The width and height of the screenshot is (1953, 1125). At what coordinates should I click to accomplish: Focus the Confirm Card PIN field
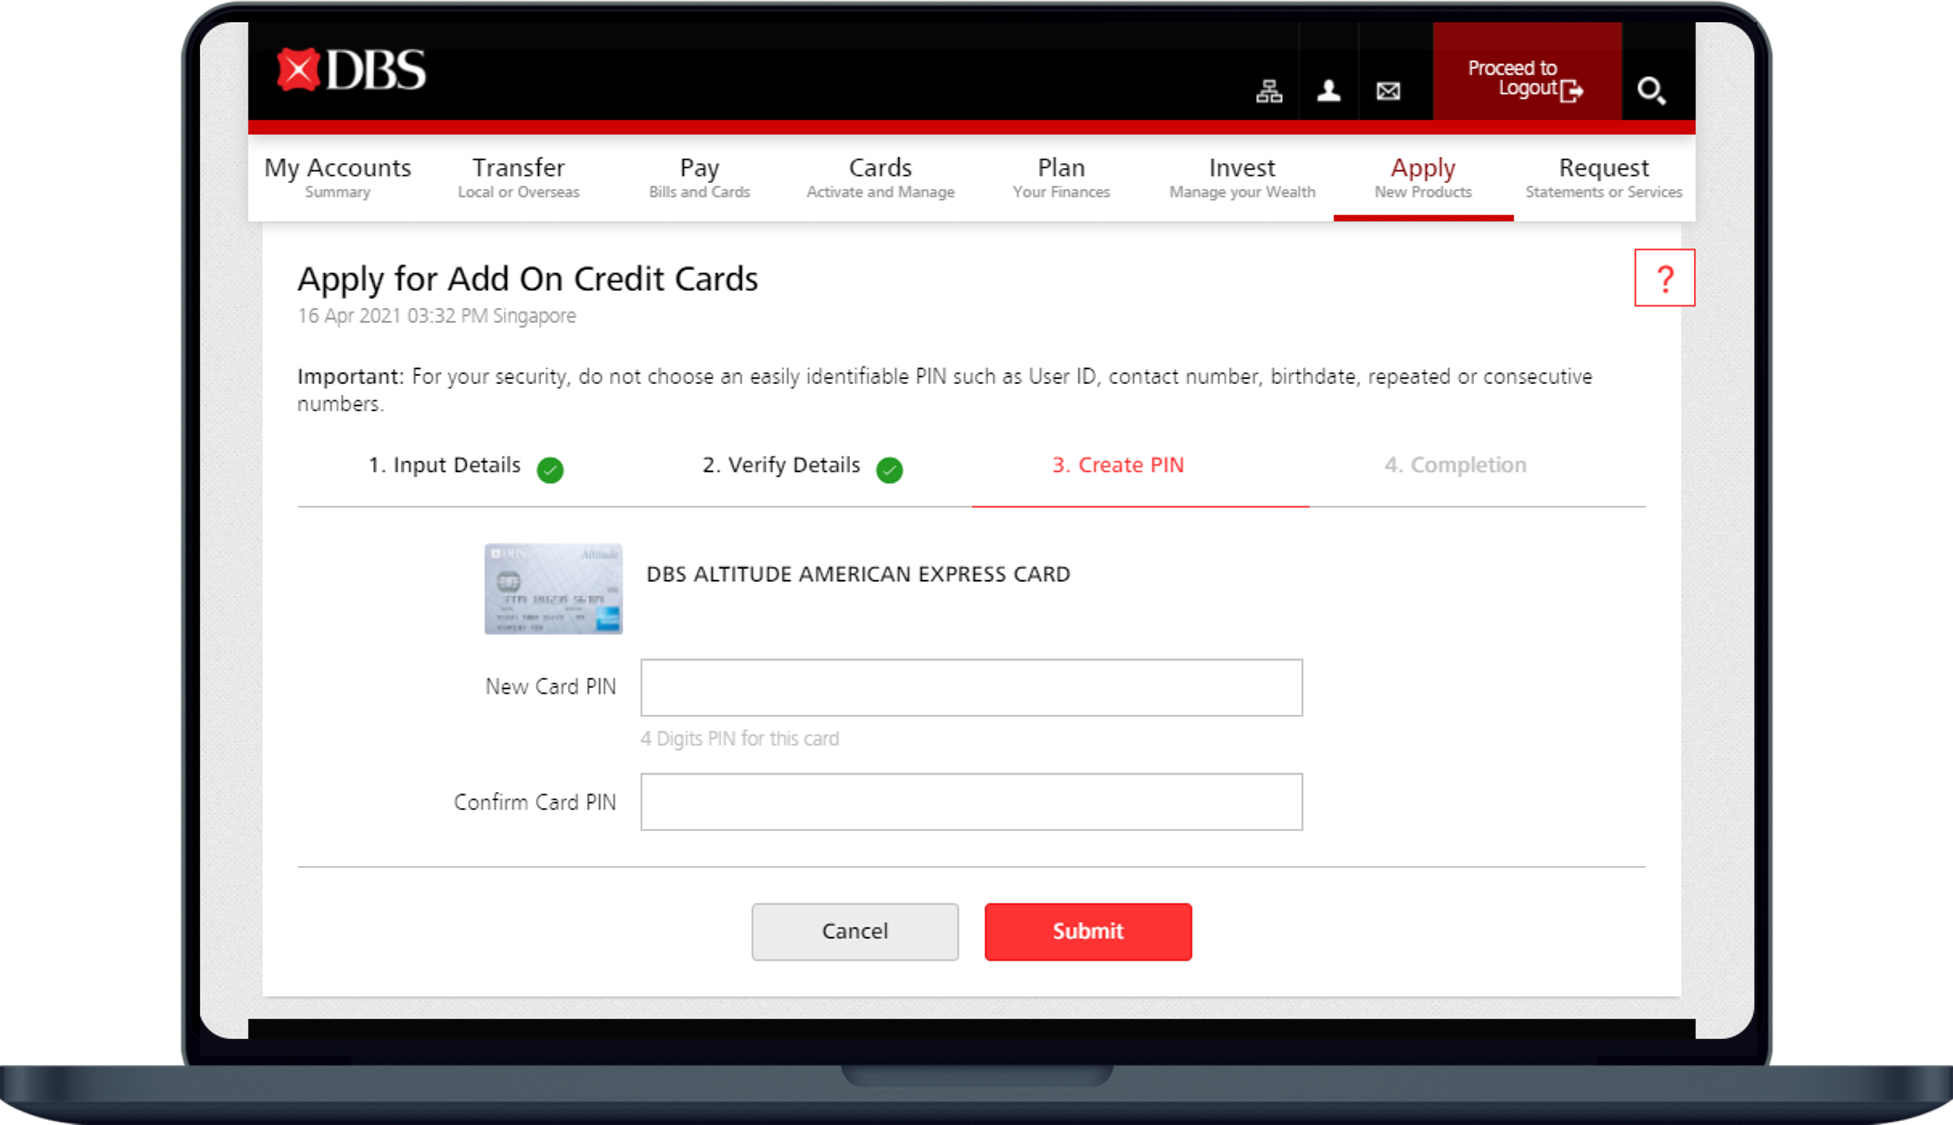(x=971, y=801)
